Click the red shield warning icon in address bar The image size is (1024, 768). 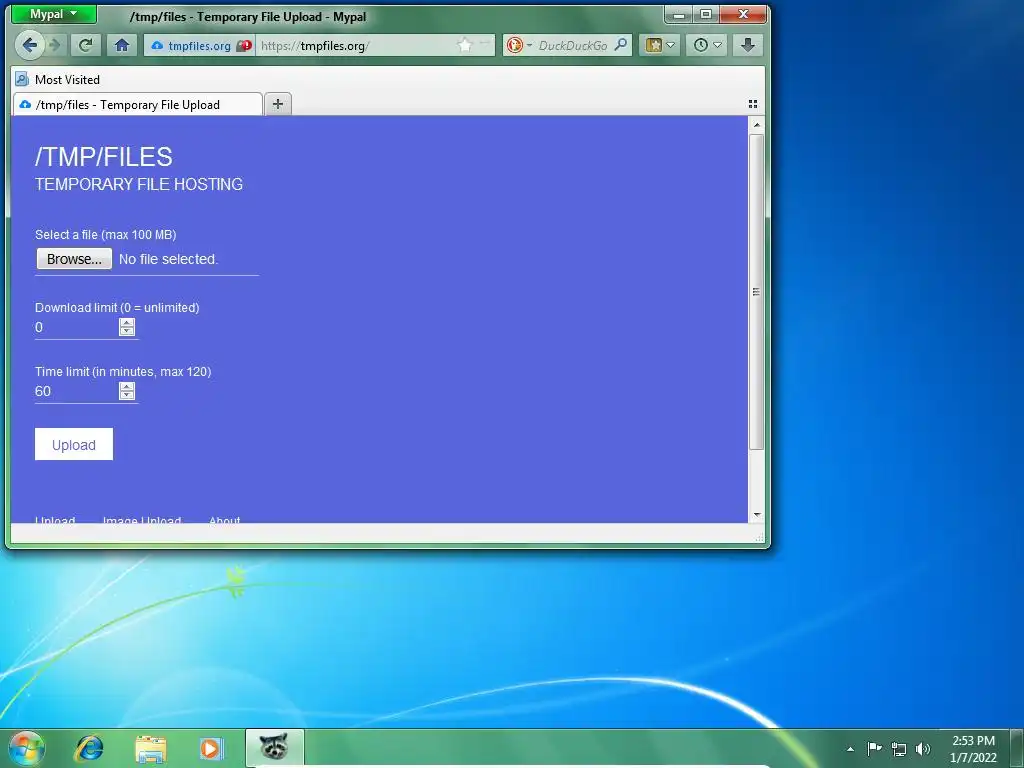coord(244,46)
